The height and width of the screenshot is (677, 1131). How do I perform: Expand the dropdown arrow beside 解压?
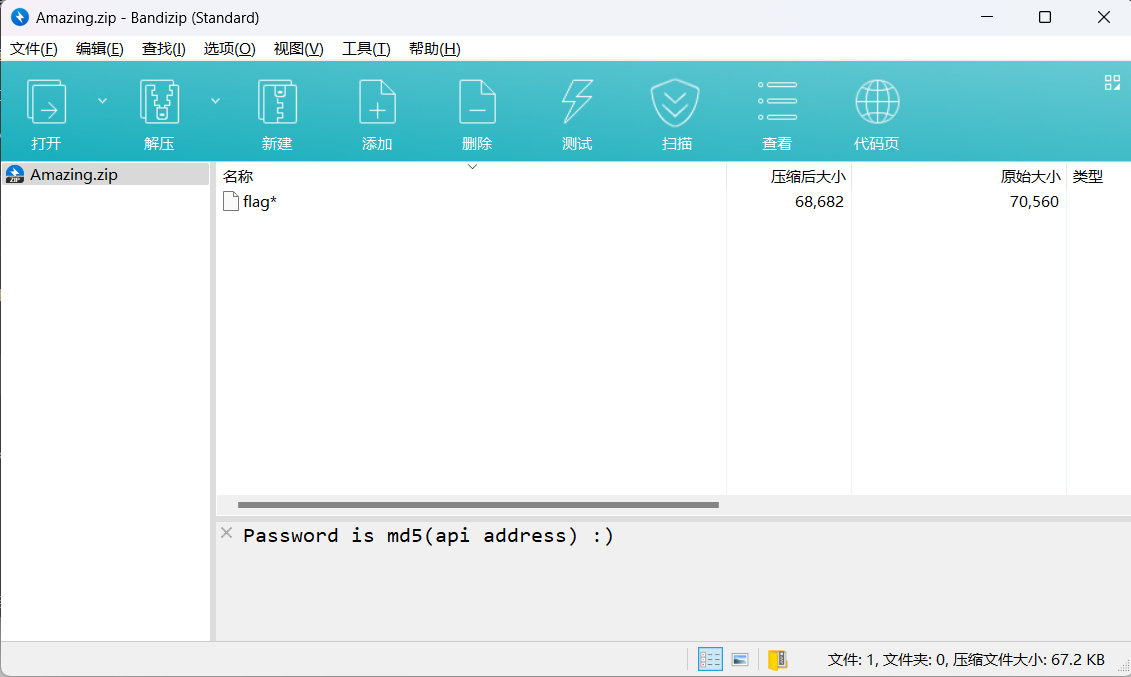(215, 100)
